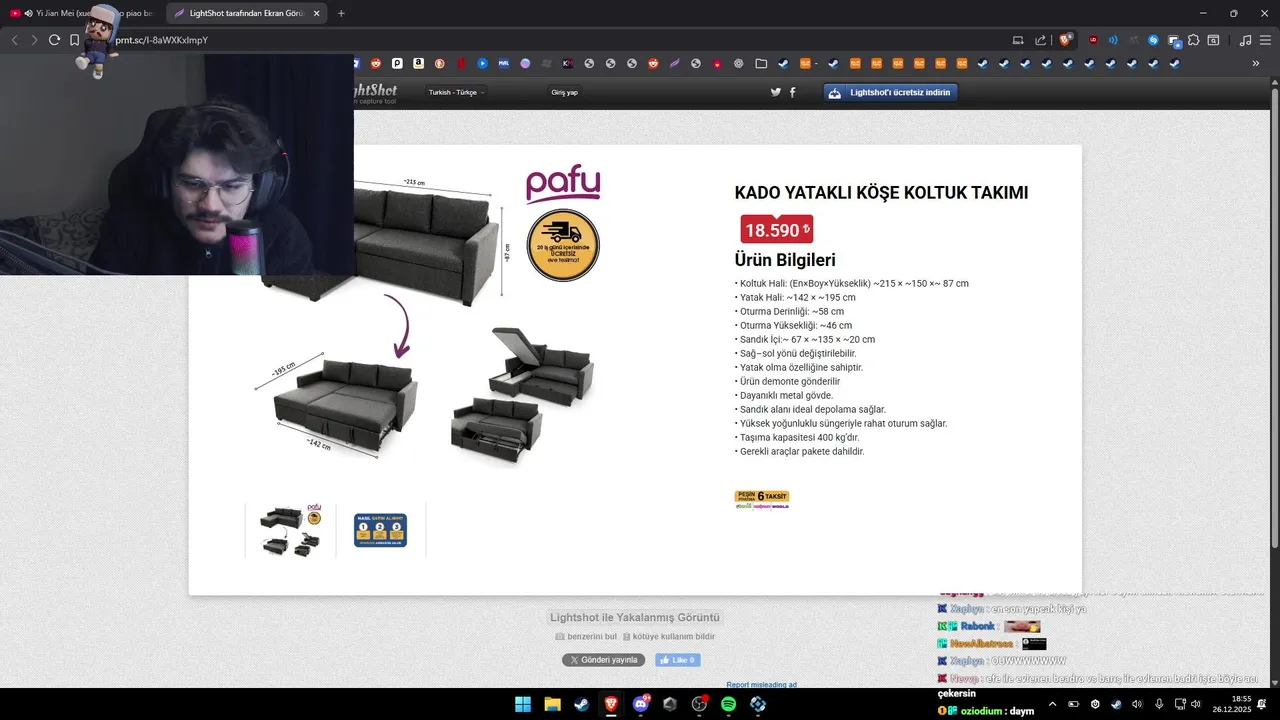
Task: Open Brave Shields lion icon
Action: [x=1065, y=40]
